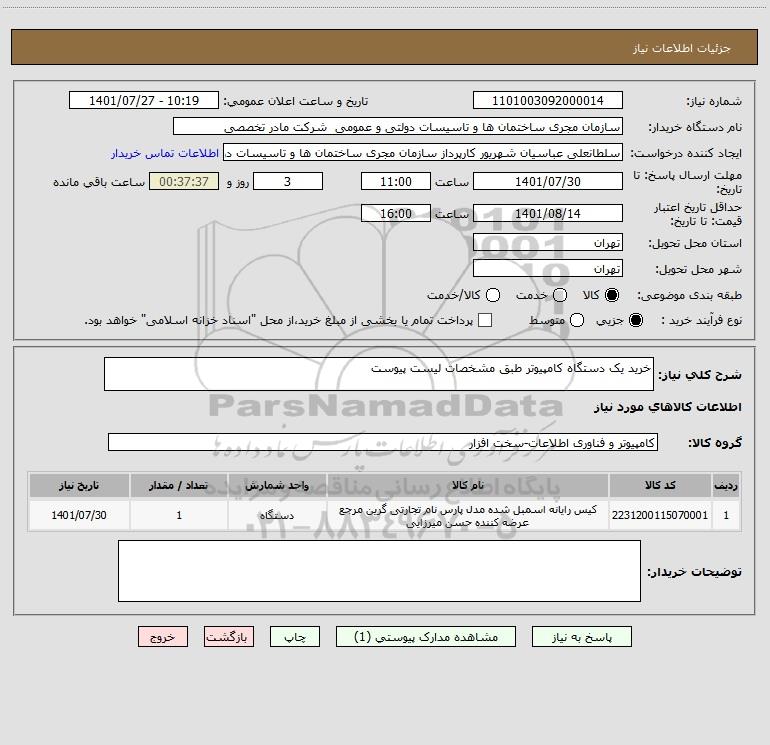Click the نام کالا column header

[468, 485]
